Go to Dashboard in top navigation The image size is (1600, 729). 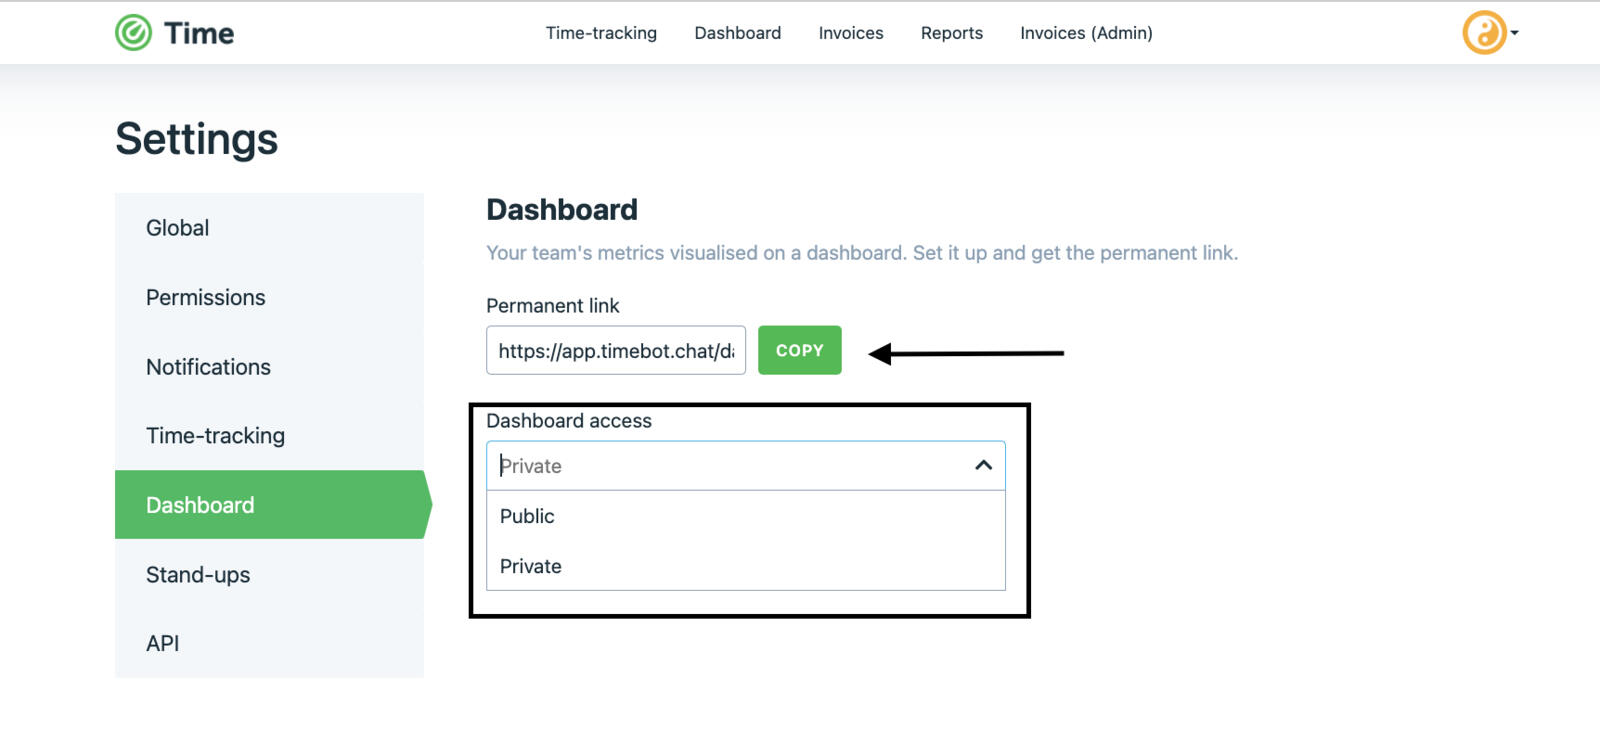point(738,33)
